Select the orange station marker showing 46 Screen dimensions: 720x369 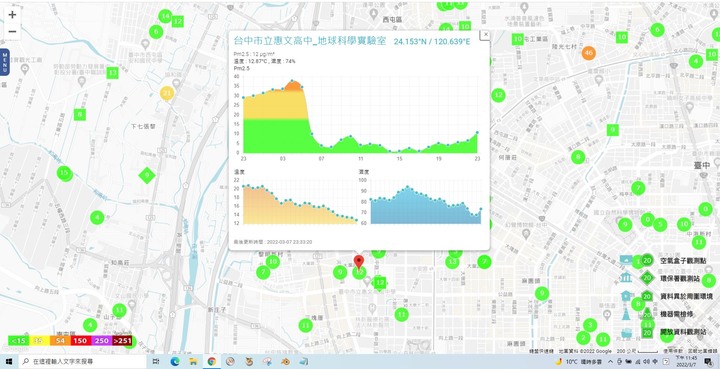(x=588, y=53)
